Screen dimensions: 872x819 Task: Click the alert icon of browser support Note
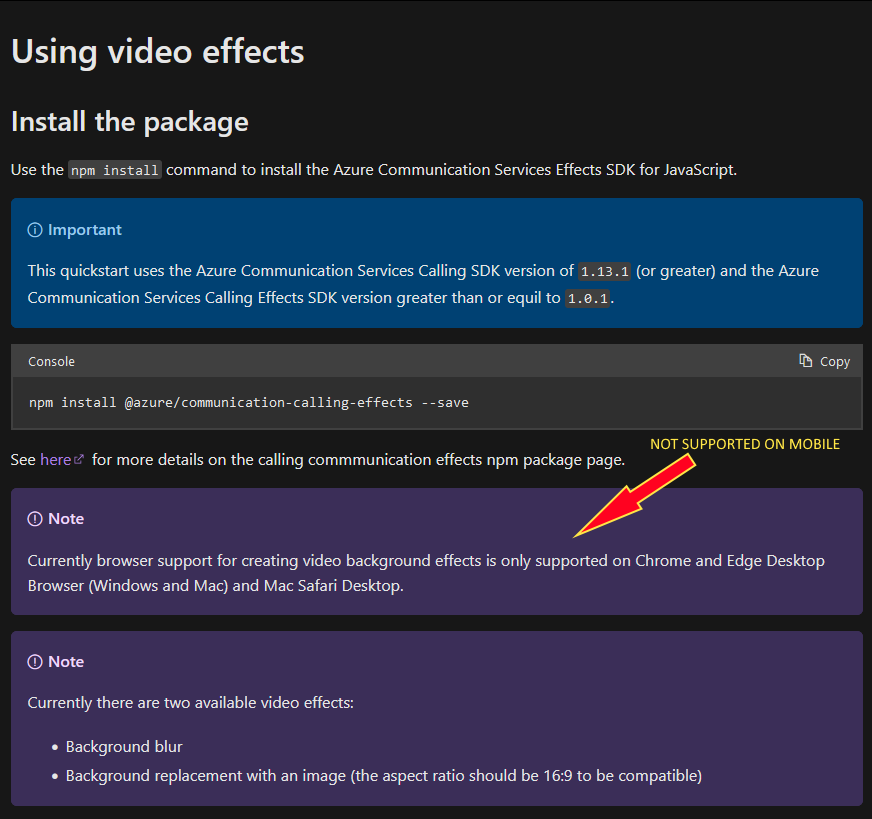tap(35, 519)
